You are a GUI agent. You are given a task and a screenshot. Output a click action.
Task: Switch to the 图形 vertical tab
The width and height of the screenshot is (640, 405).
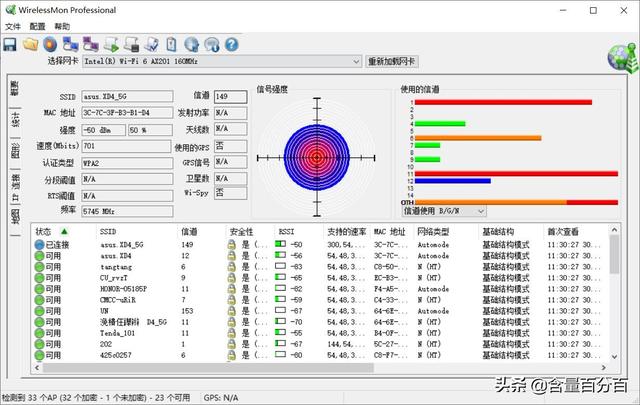point(15,151)
